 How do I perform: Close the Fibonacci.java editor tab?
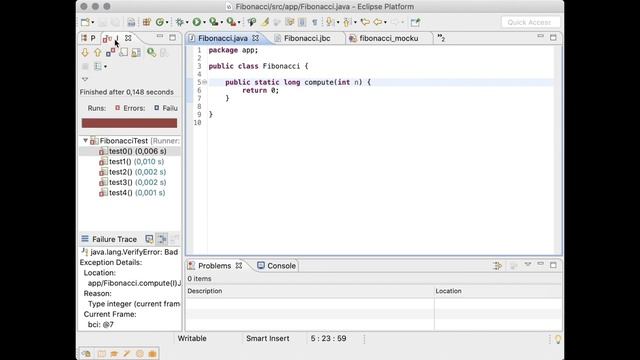pos(256,38)
